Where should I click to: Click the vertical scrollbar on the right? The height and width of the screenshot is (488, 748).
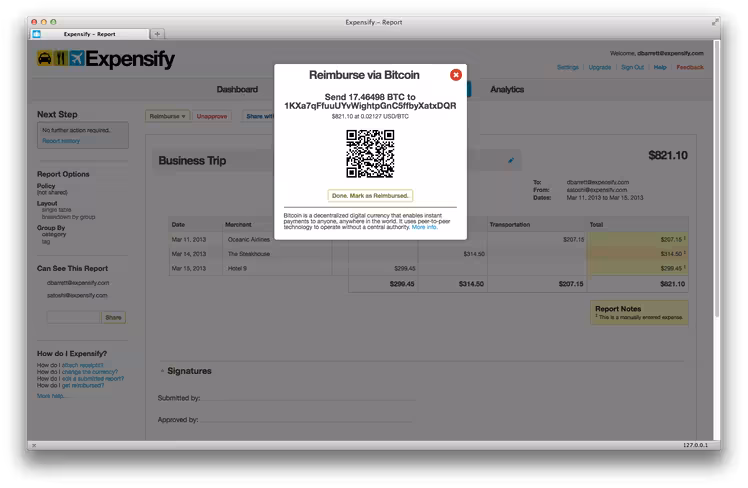coord(717,179)
